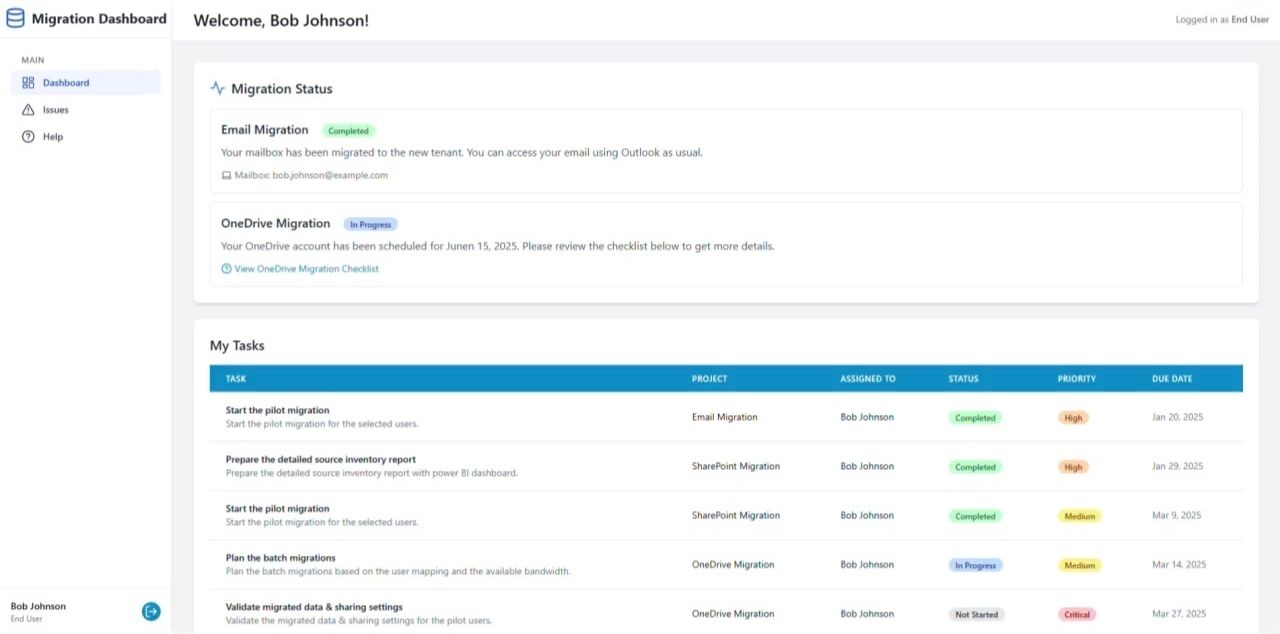This screenshot has width=1280, height=634.
Task: Click High priority badge in Jan 20 row
Action: [x=1073, y=418]
